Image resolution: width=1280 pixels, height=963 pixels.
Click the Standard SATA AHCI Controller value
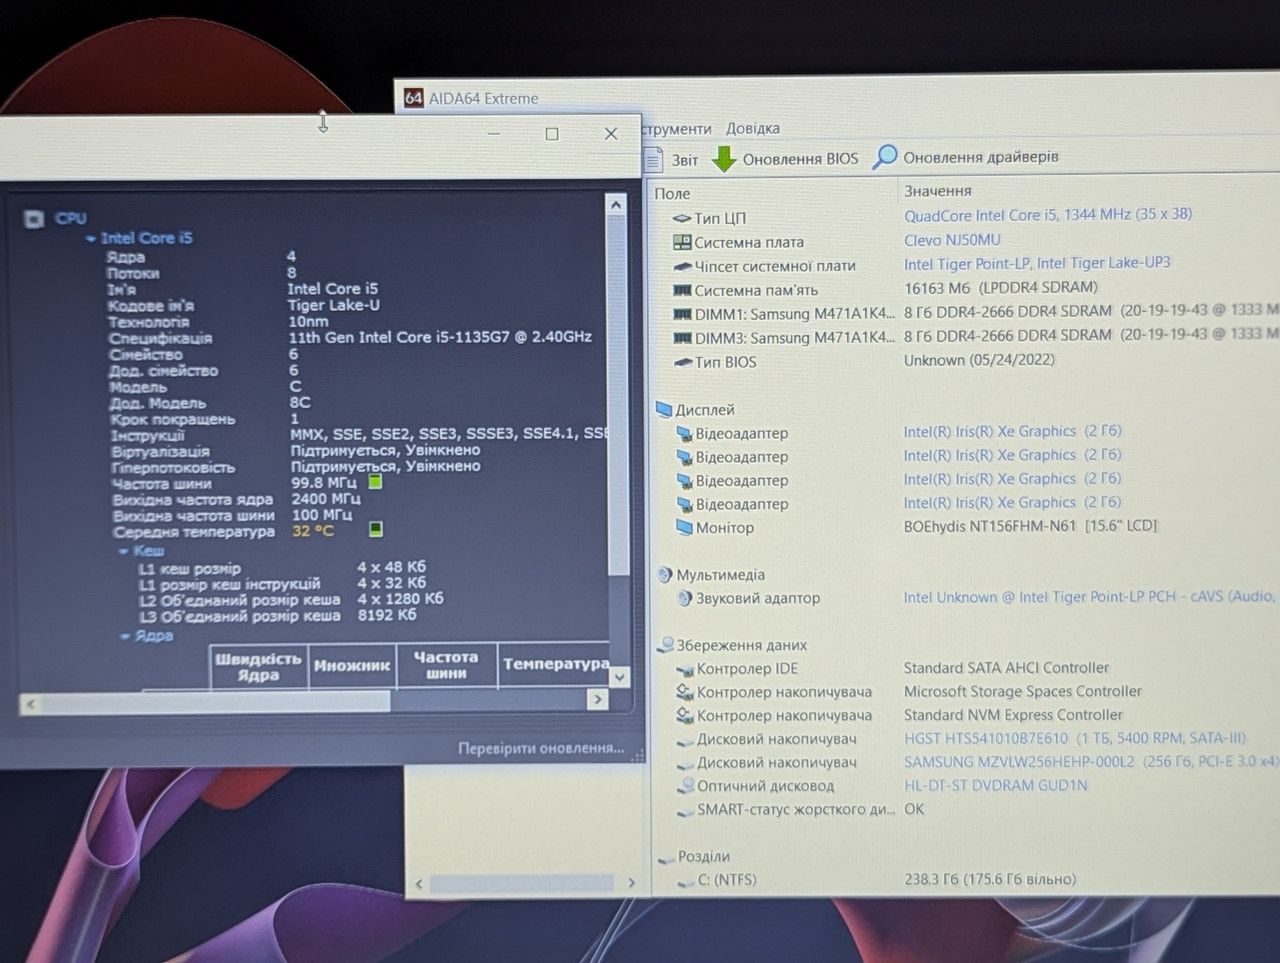click(x=1006, y=667)
